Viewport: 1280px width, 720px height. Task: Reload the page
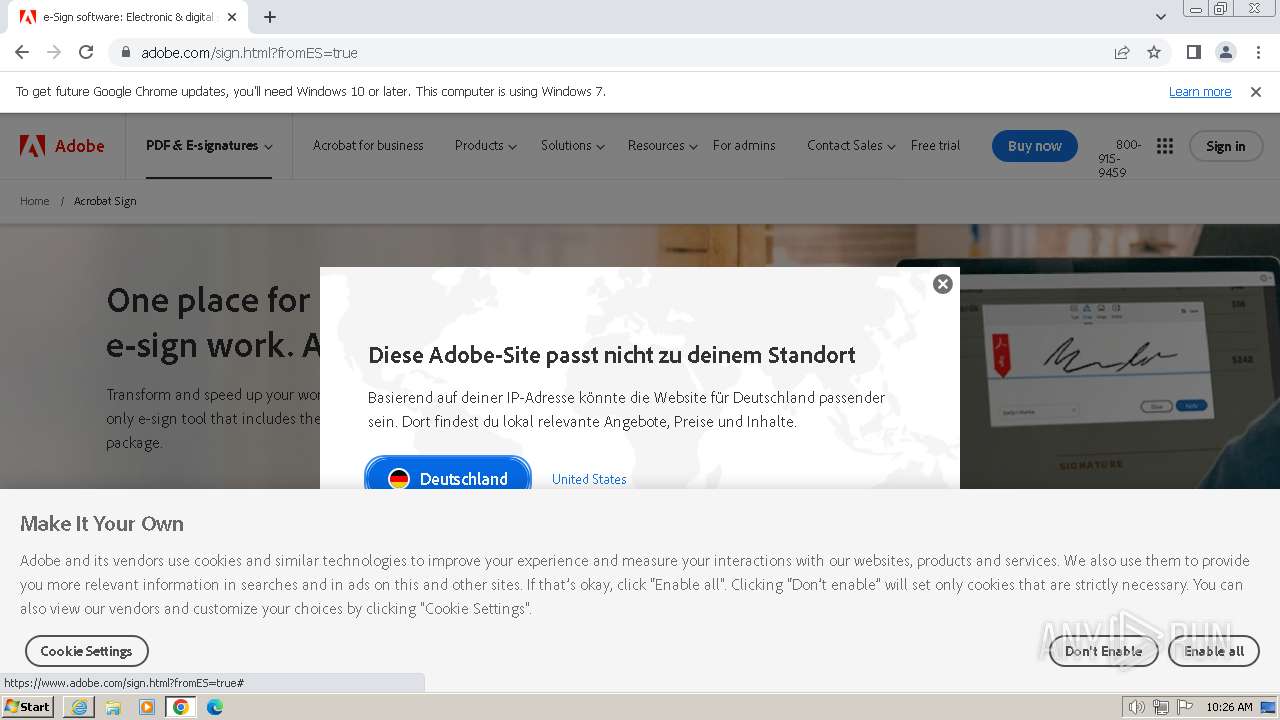click(86, 52)
